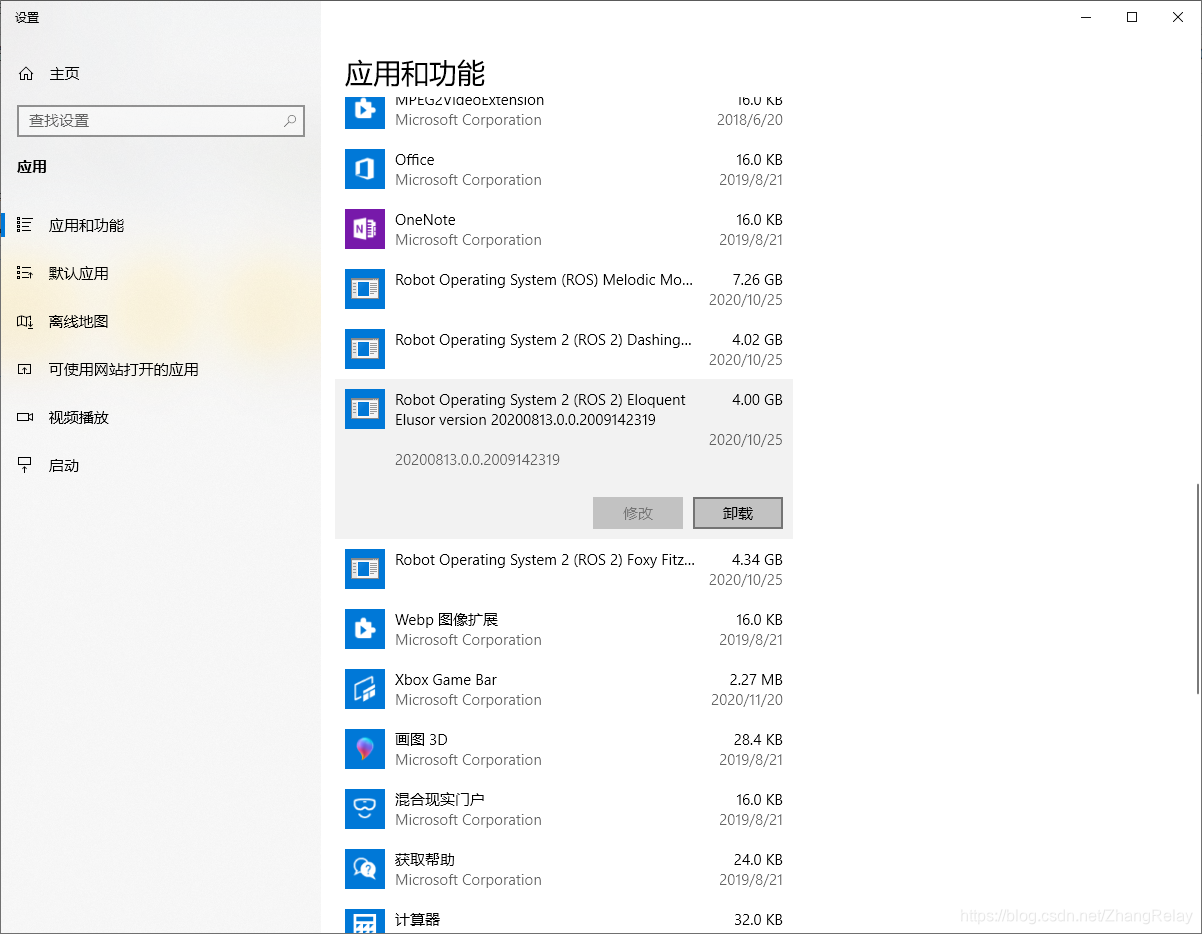Click the 7.26 GB size value

[x=757, y=280]
